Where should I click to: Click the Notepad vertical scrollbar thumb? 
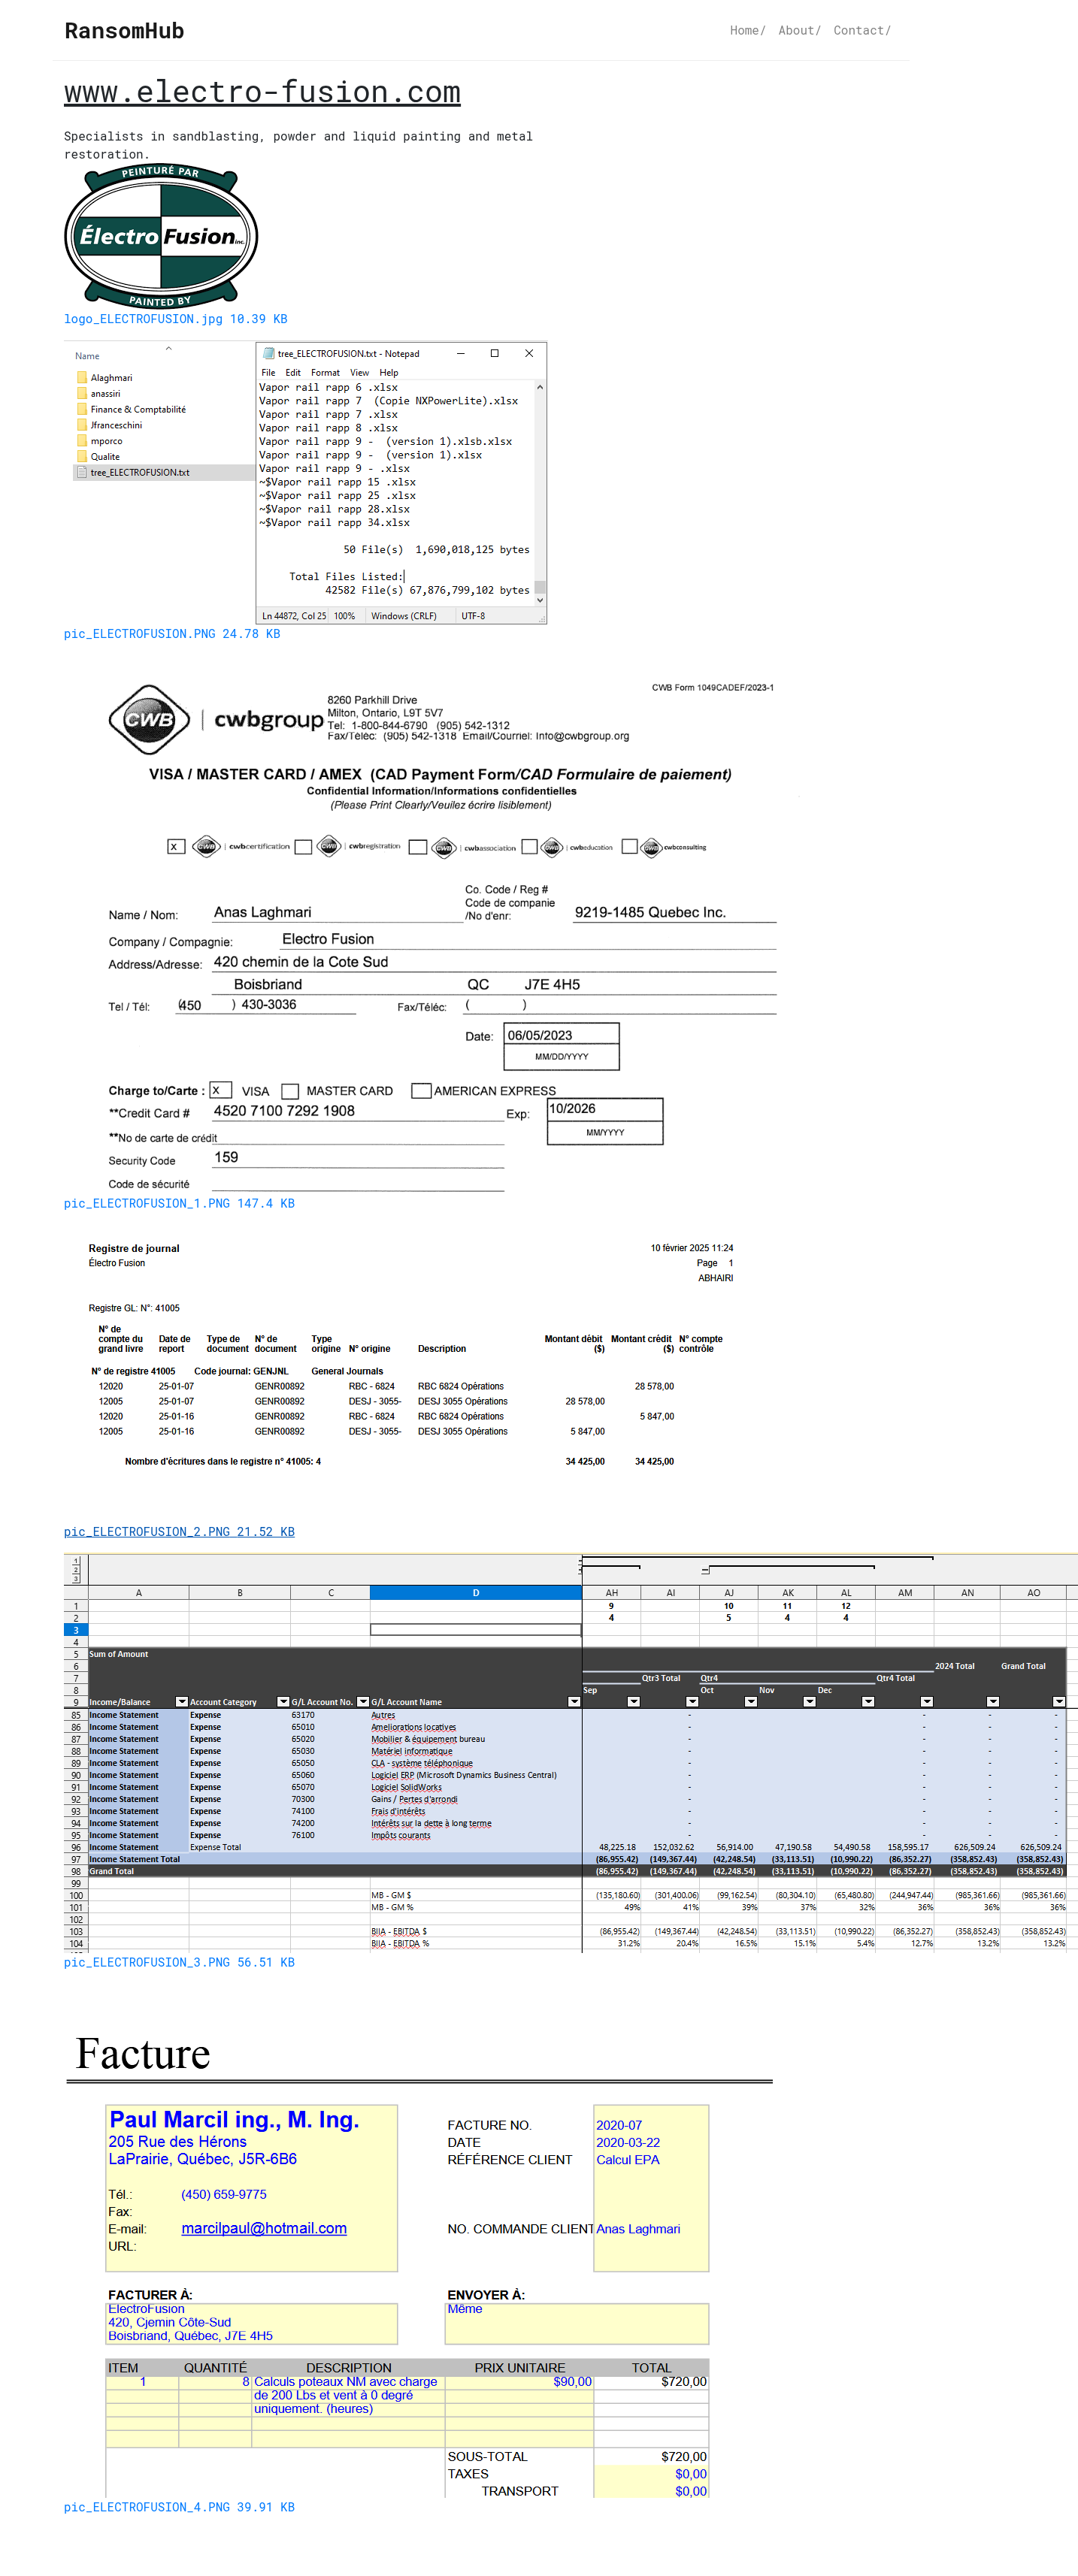click(540, 587)
